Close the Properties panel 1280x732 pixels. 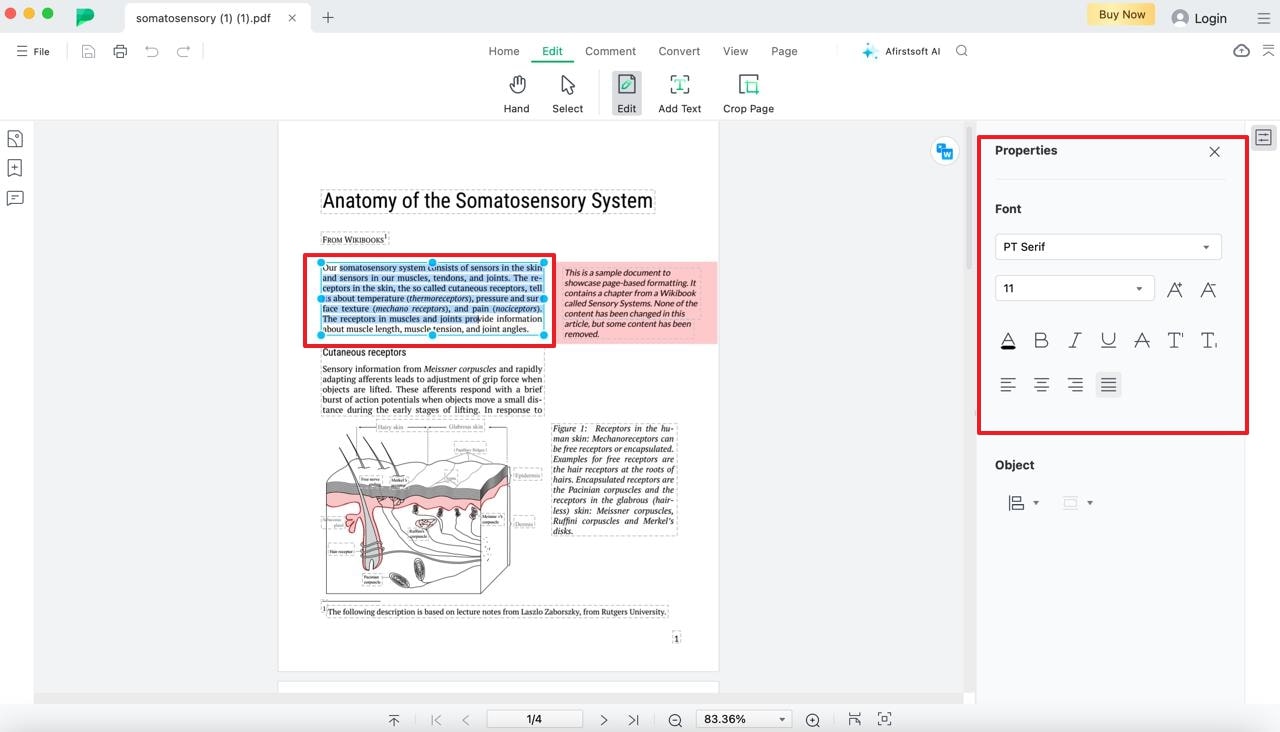click(1214, 152)
